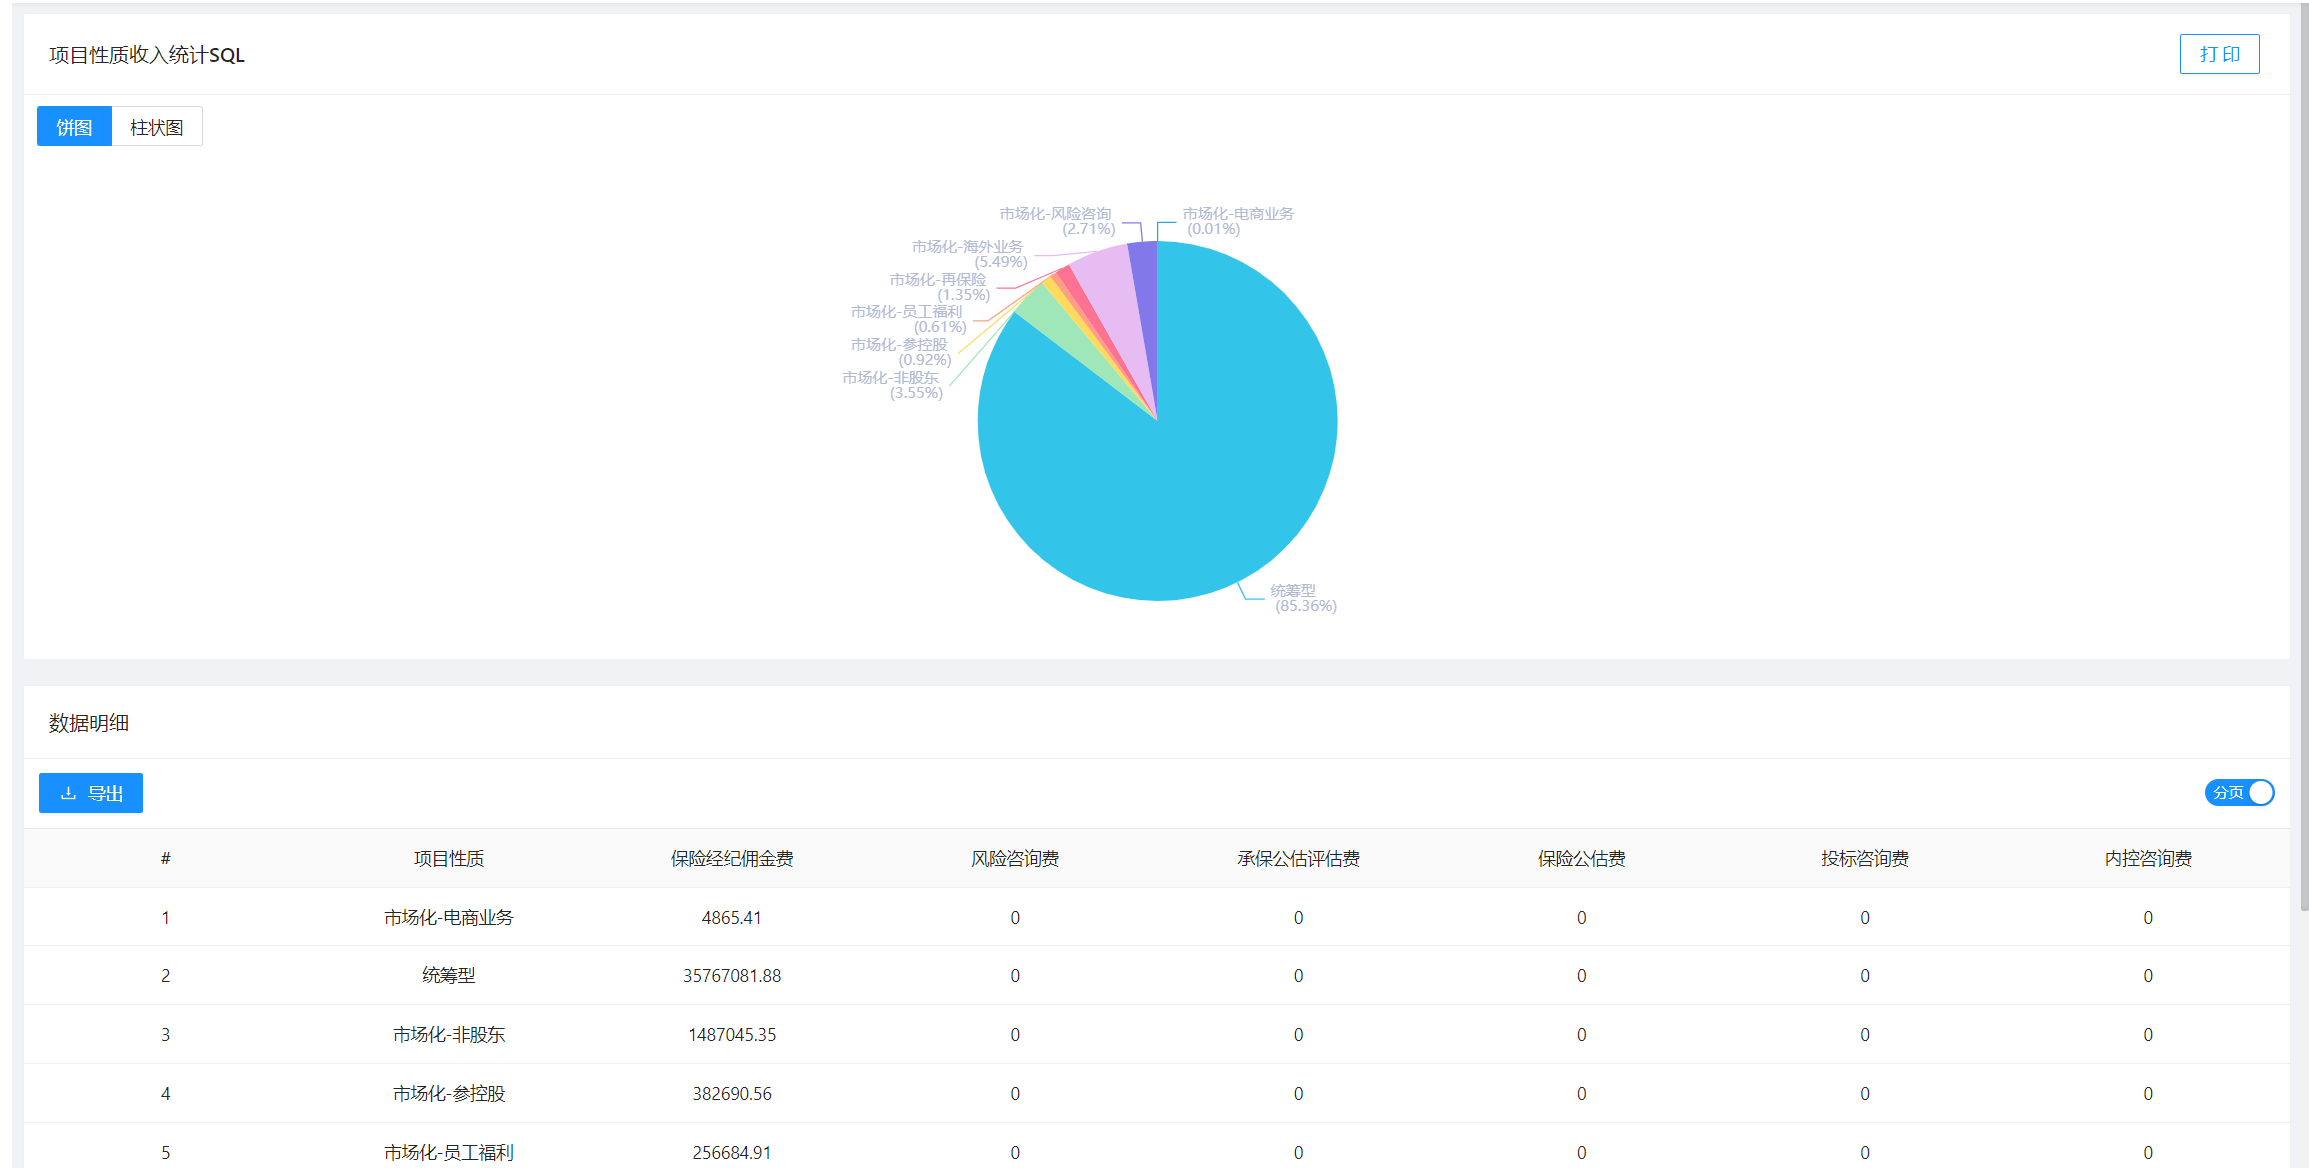Click the 项目性质 column header
Image resolution: width=2309 pixels, height=1168 pixels.
pyautogui.click(x=449, y=858)
